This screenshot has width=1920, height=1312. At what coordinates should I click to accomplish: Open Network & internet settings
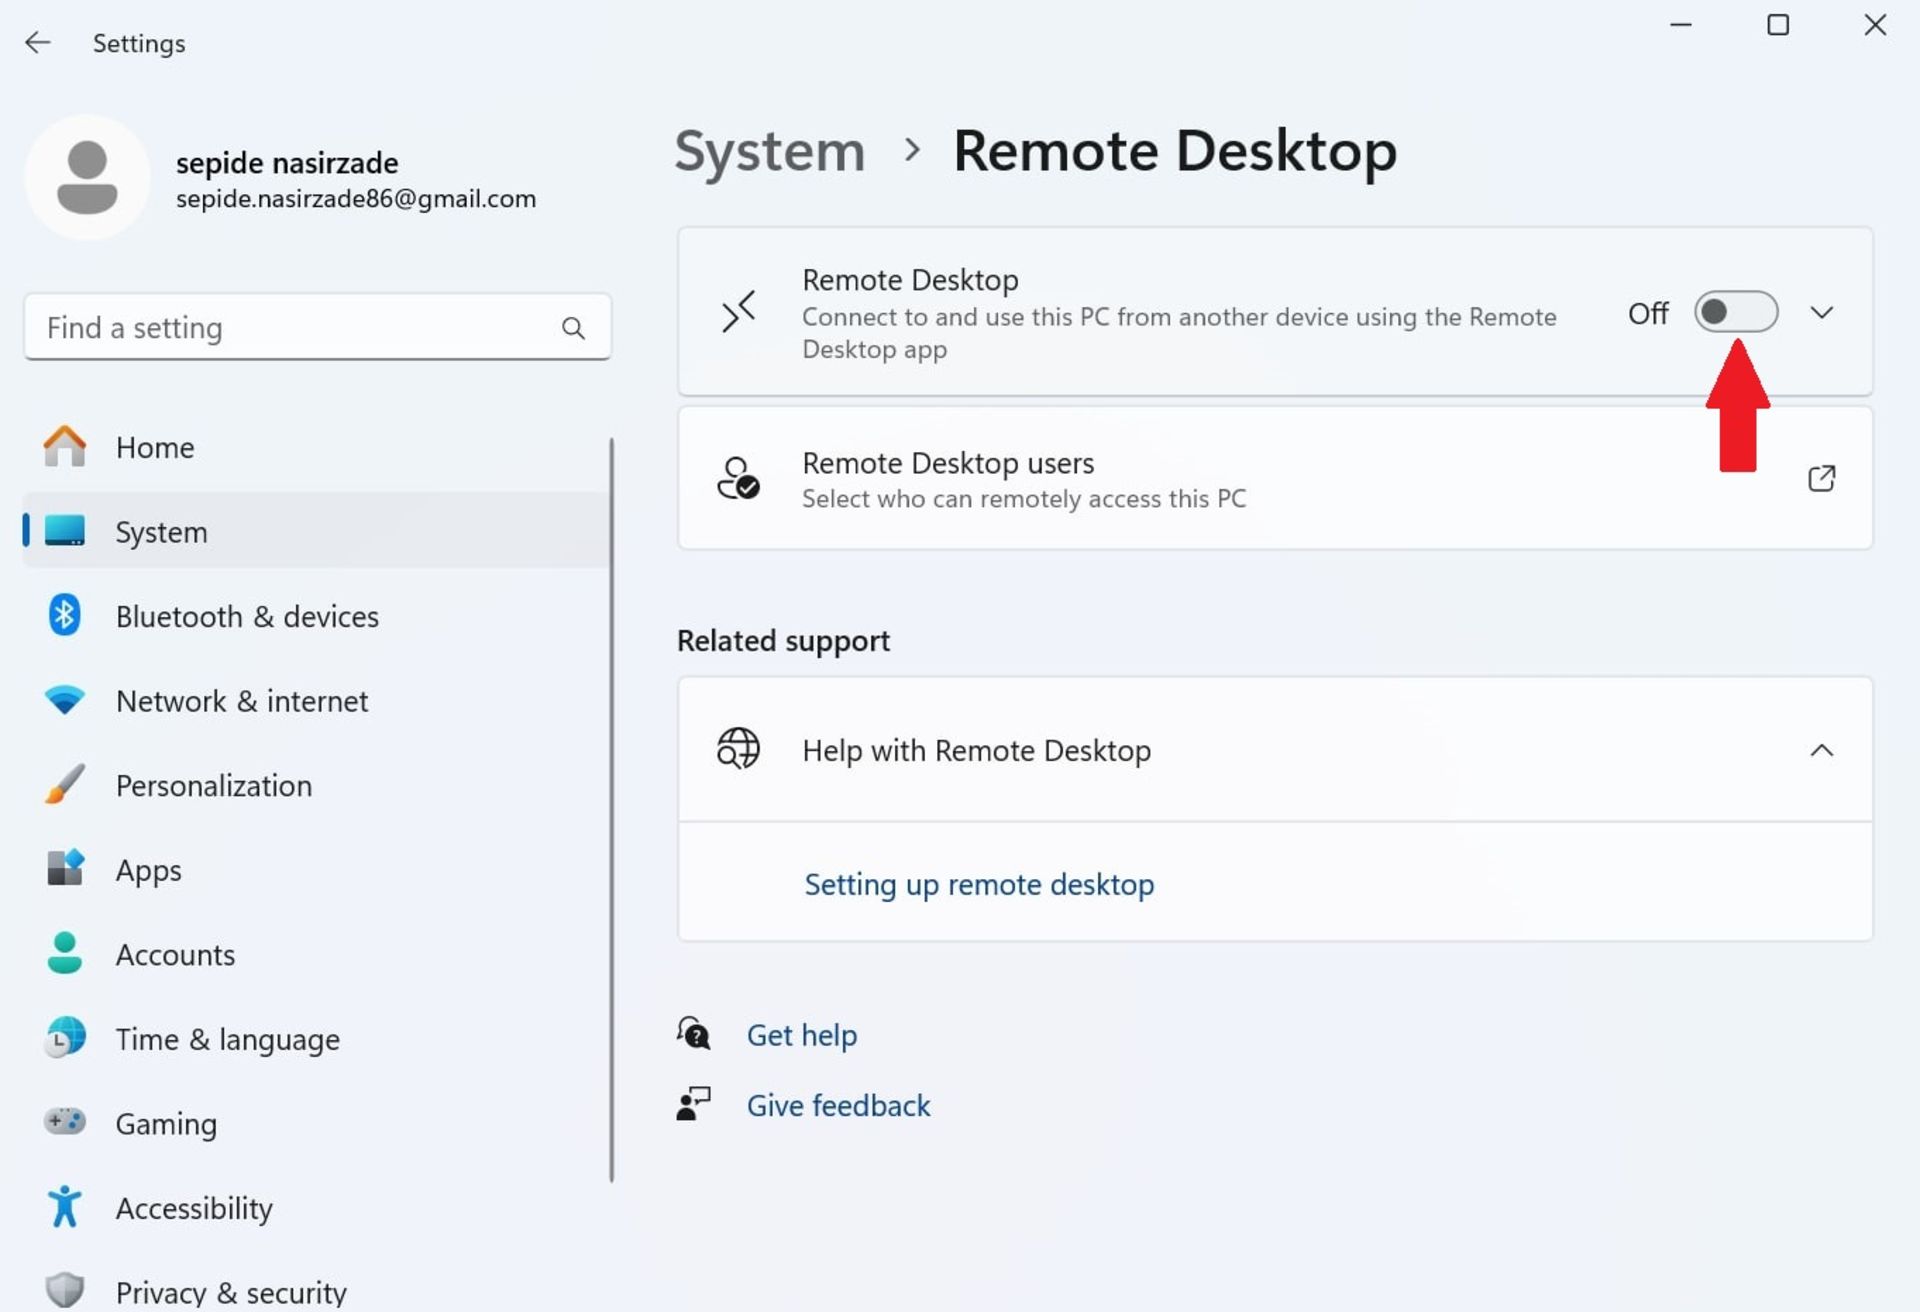(316, 700)
